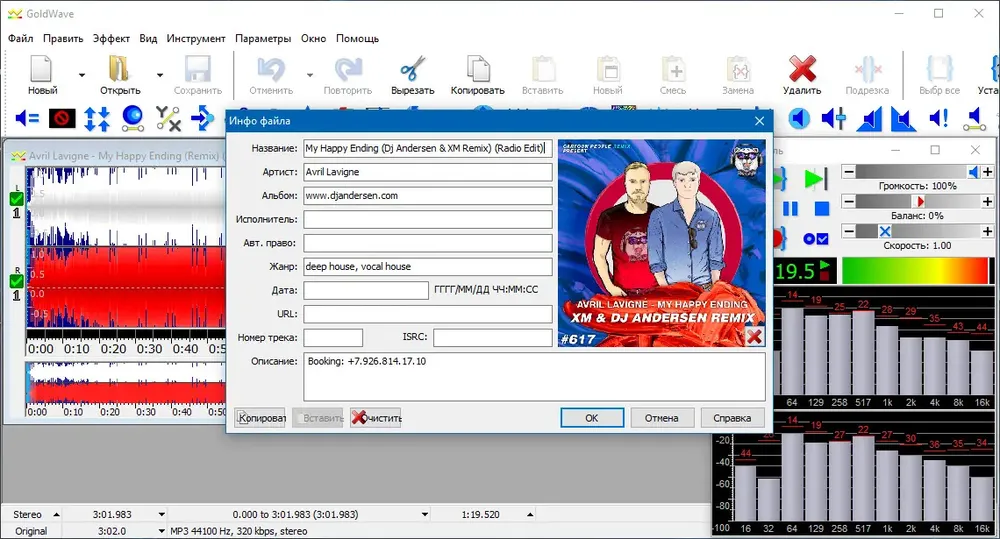The width and height of the screenshot is (1000, 539).
Task: Increase volume with Громкость plus button
Action: tap(987, 172)
